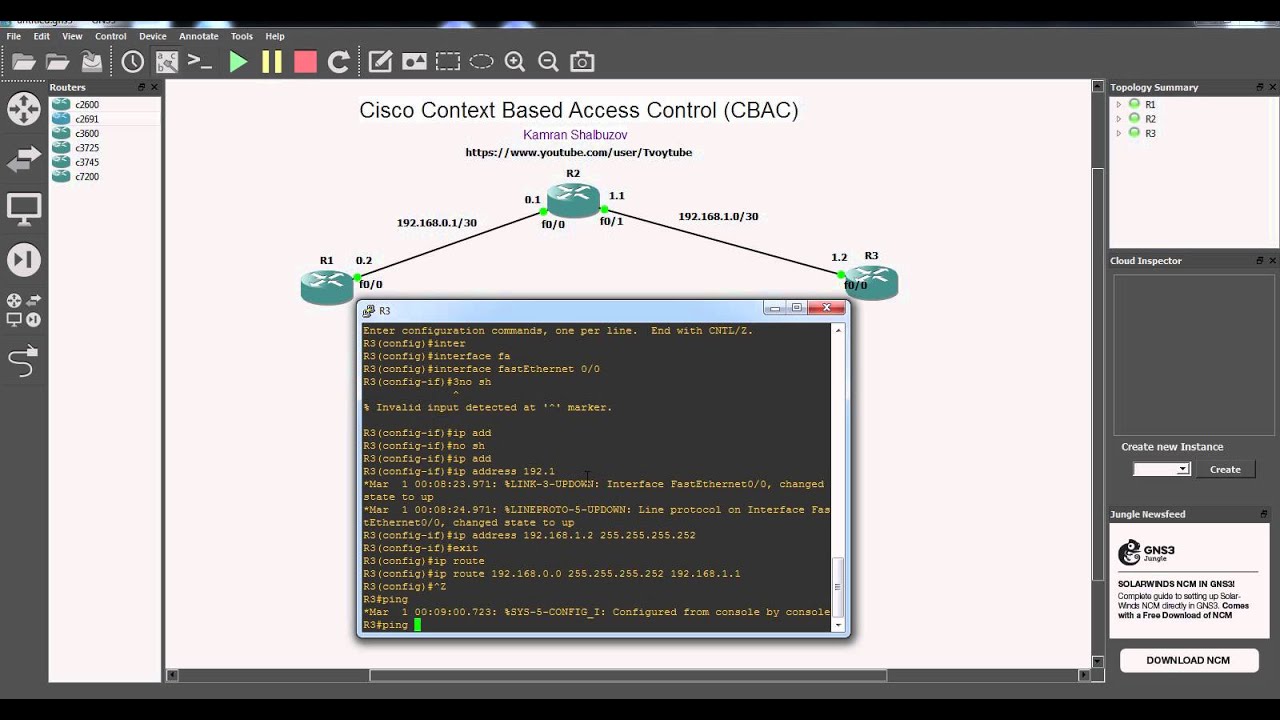Open the Help menu

(x=275, y=36)
